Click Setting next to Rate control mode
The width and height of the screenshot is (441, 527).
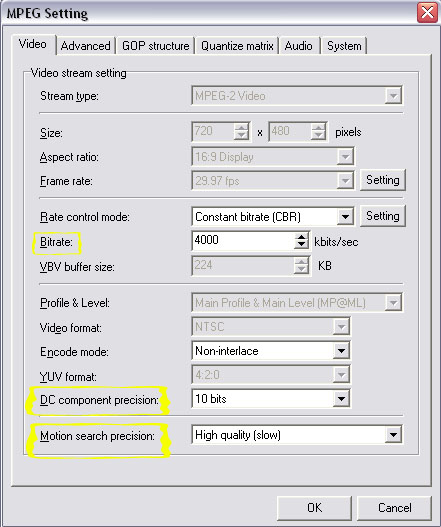[383, 216]
